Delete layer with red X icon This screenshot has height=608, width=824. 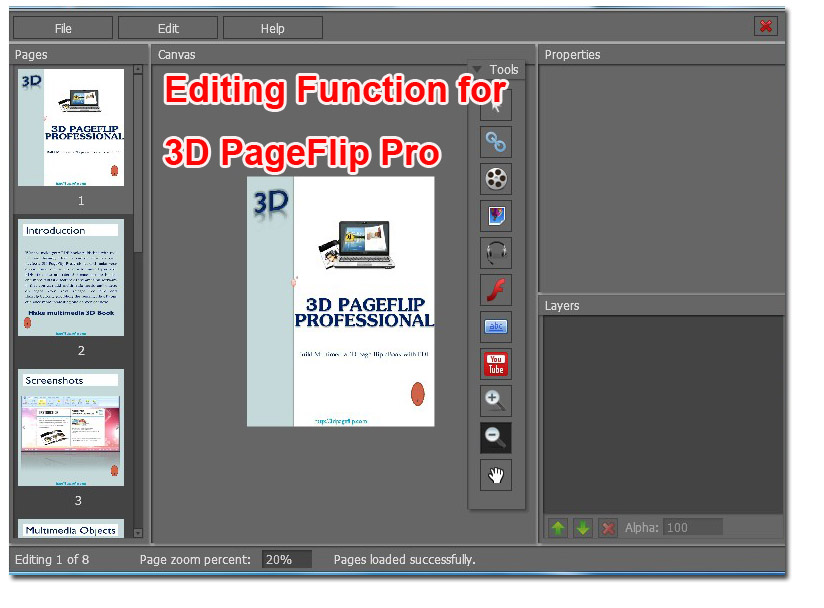[607, 528]
